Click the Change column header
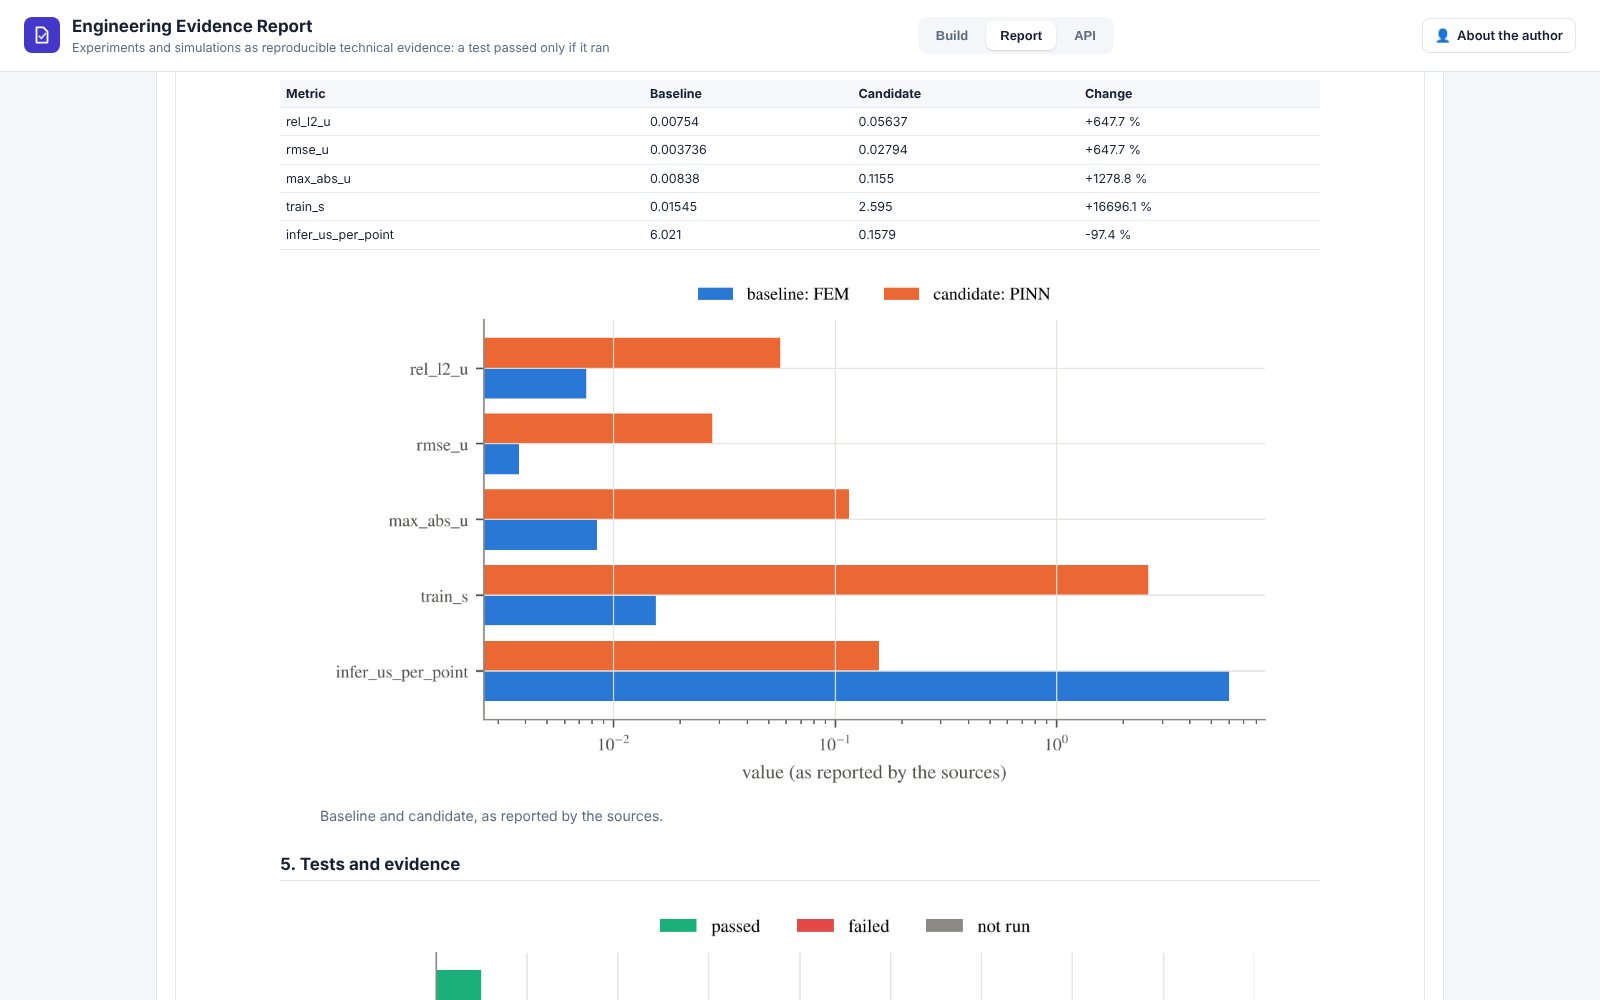The image size is (1600, 1000). [1108, 93]
